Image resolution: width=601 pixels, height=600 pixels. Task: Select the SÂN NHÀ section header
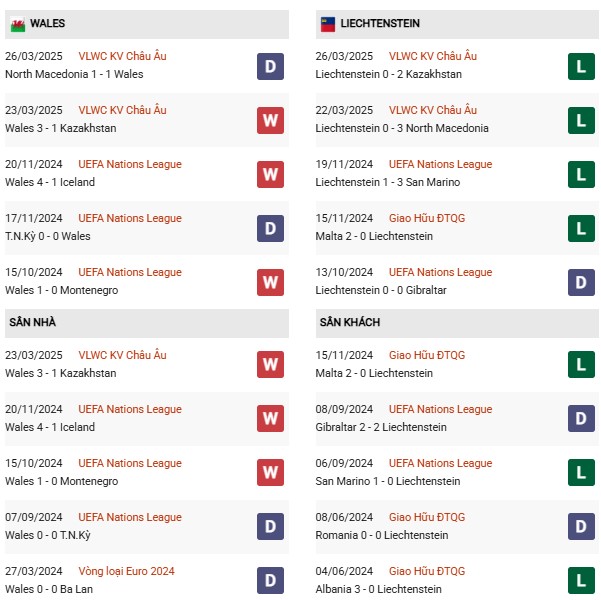point(147,323)
